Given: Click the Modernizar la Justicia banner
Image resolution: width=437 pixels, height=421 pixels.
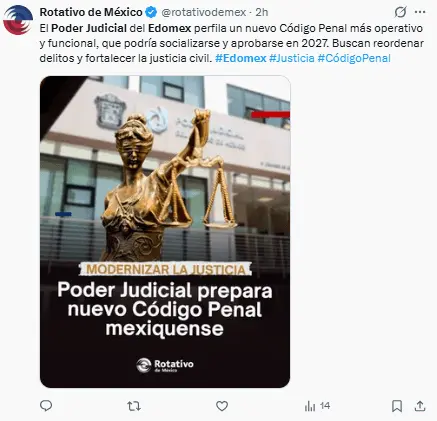Looking at the screenshot, I should (166, 269).
